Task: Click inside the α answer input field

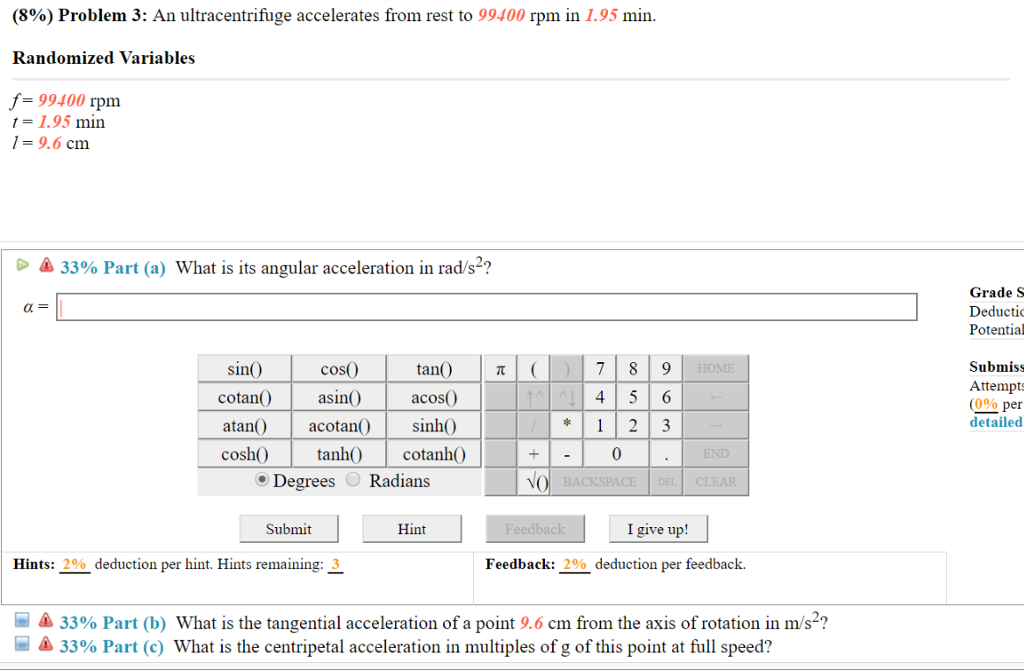Action: pos(487,306)
